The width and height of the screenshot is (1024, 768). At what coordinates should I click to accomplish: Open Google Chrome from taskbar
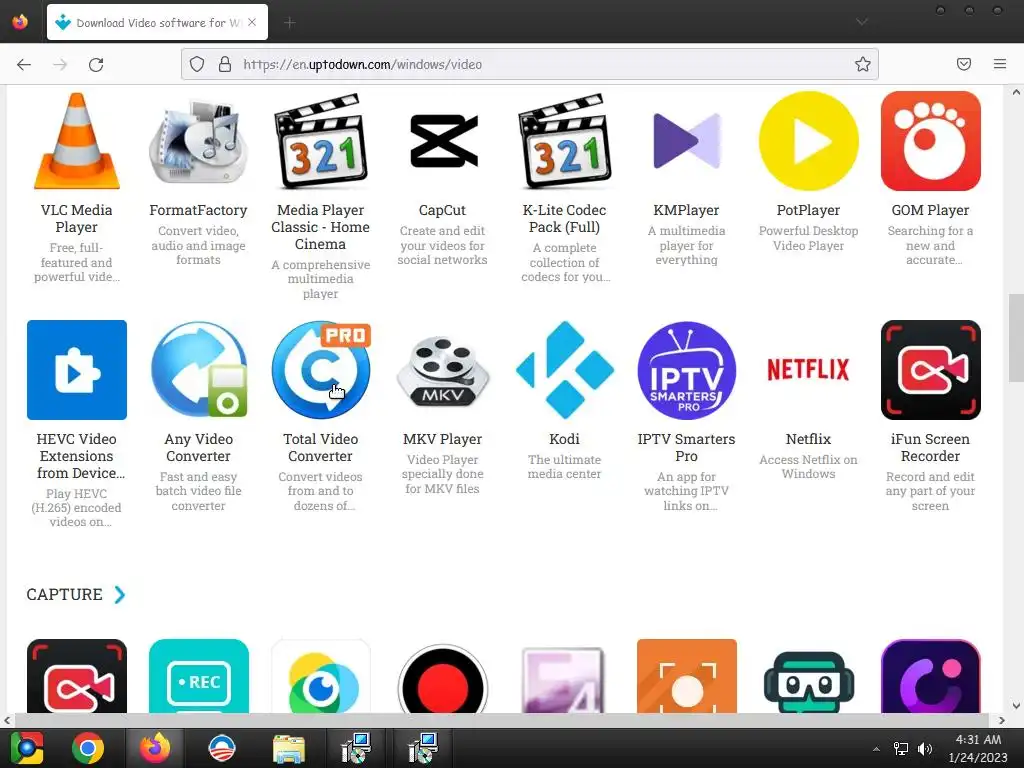pos(88,748)
